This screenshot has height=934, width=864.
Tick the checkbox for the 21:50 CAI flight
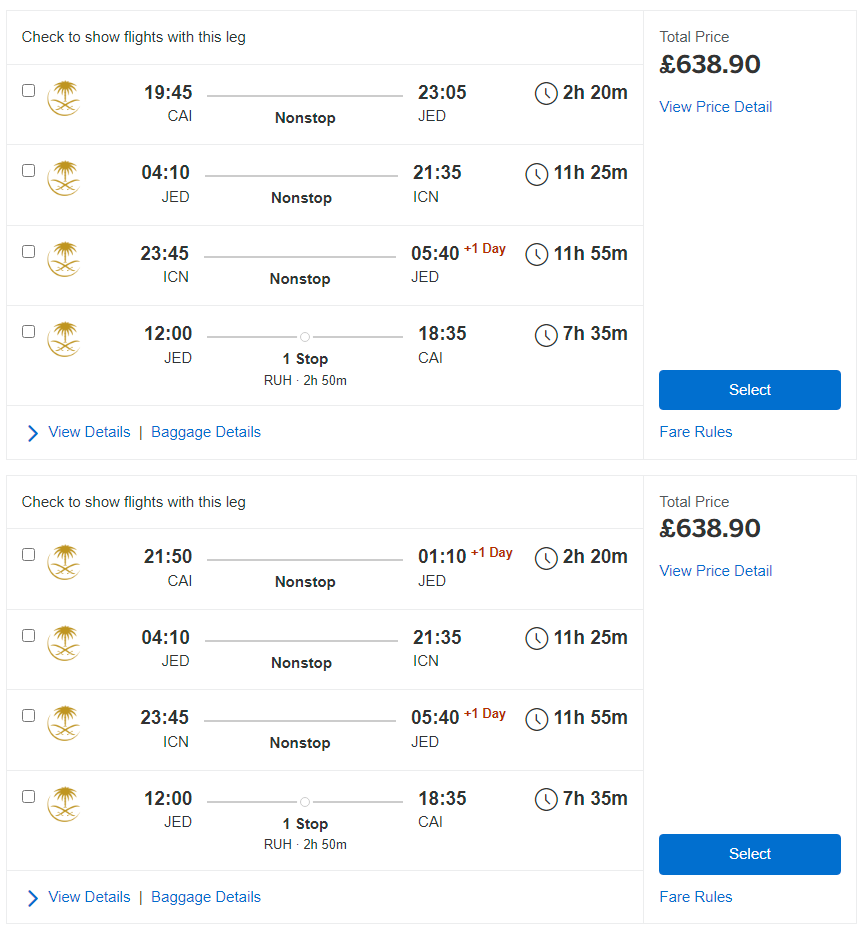[29, 555]
